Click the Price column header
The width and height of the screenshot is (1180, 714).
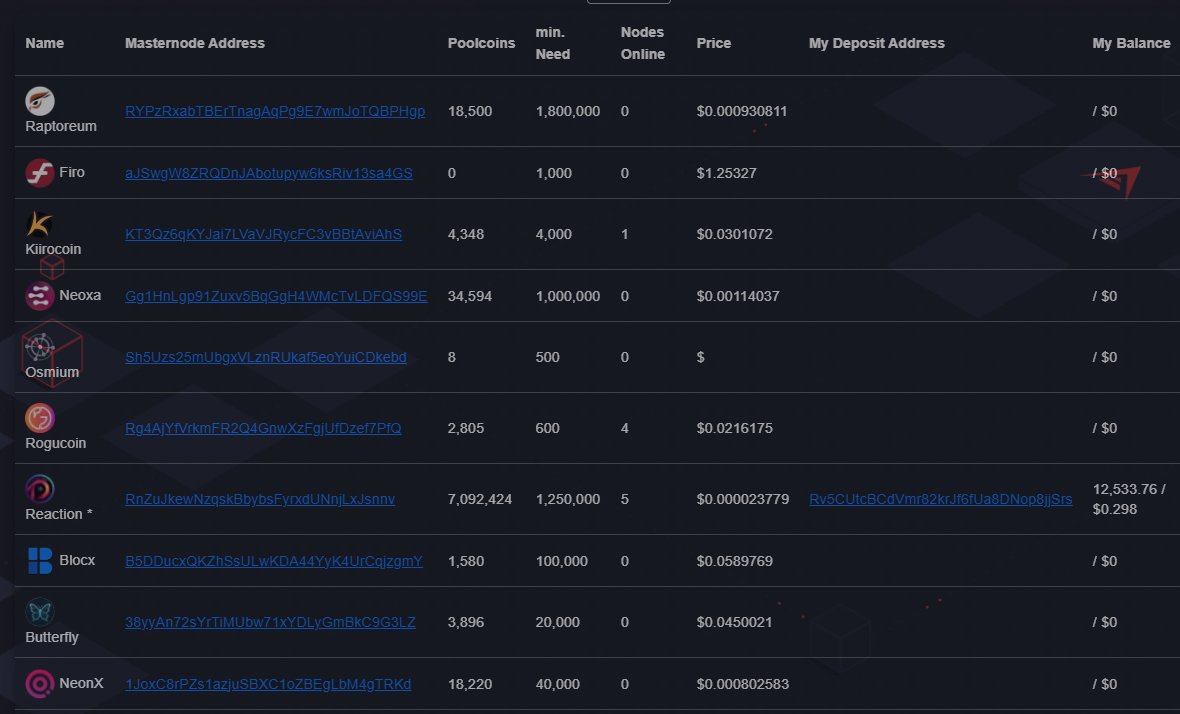pos(713,43)
